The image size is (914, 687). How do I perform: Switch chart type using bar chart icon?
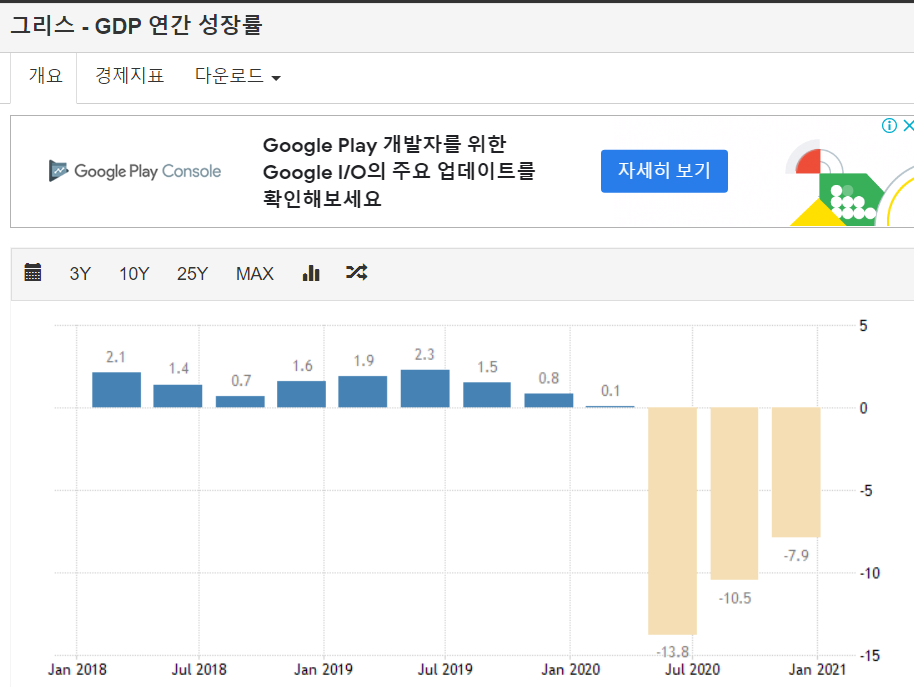[311, 273]
